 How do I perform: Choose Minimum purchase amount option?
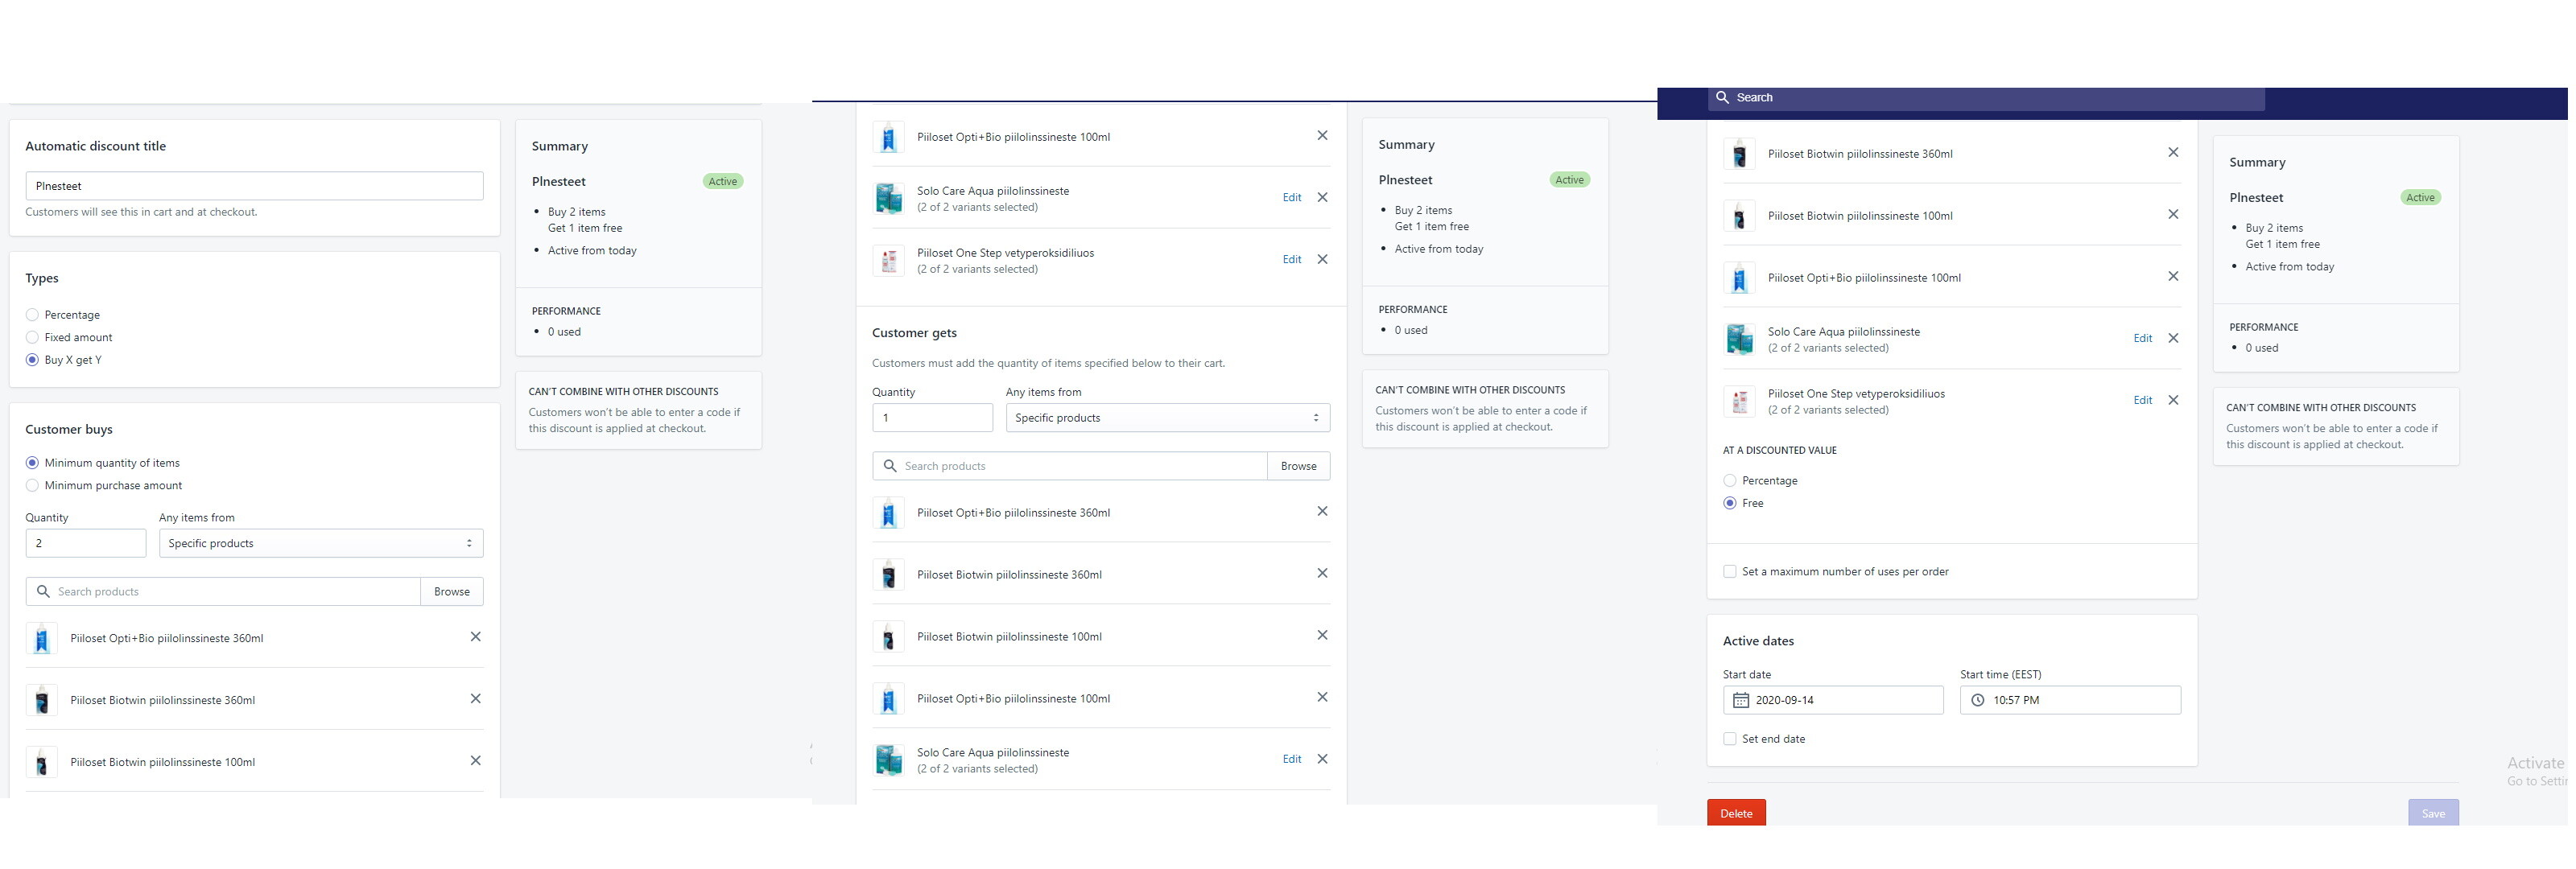[32, 486]
